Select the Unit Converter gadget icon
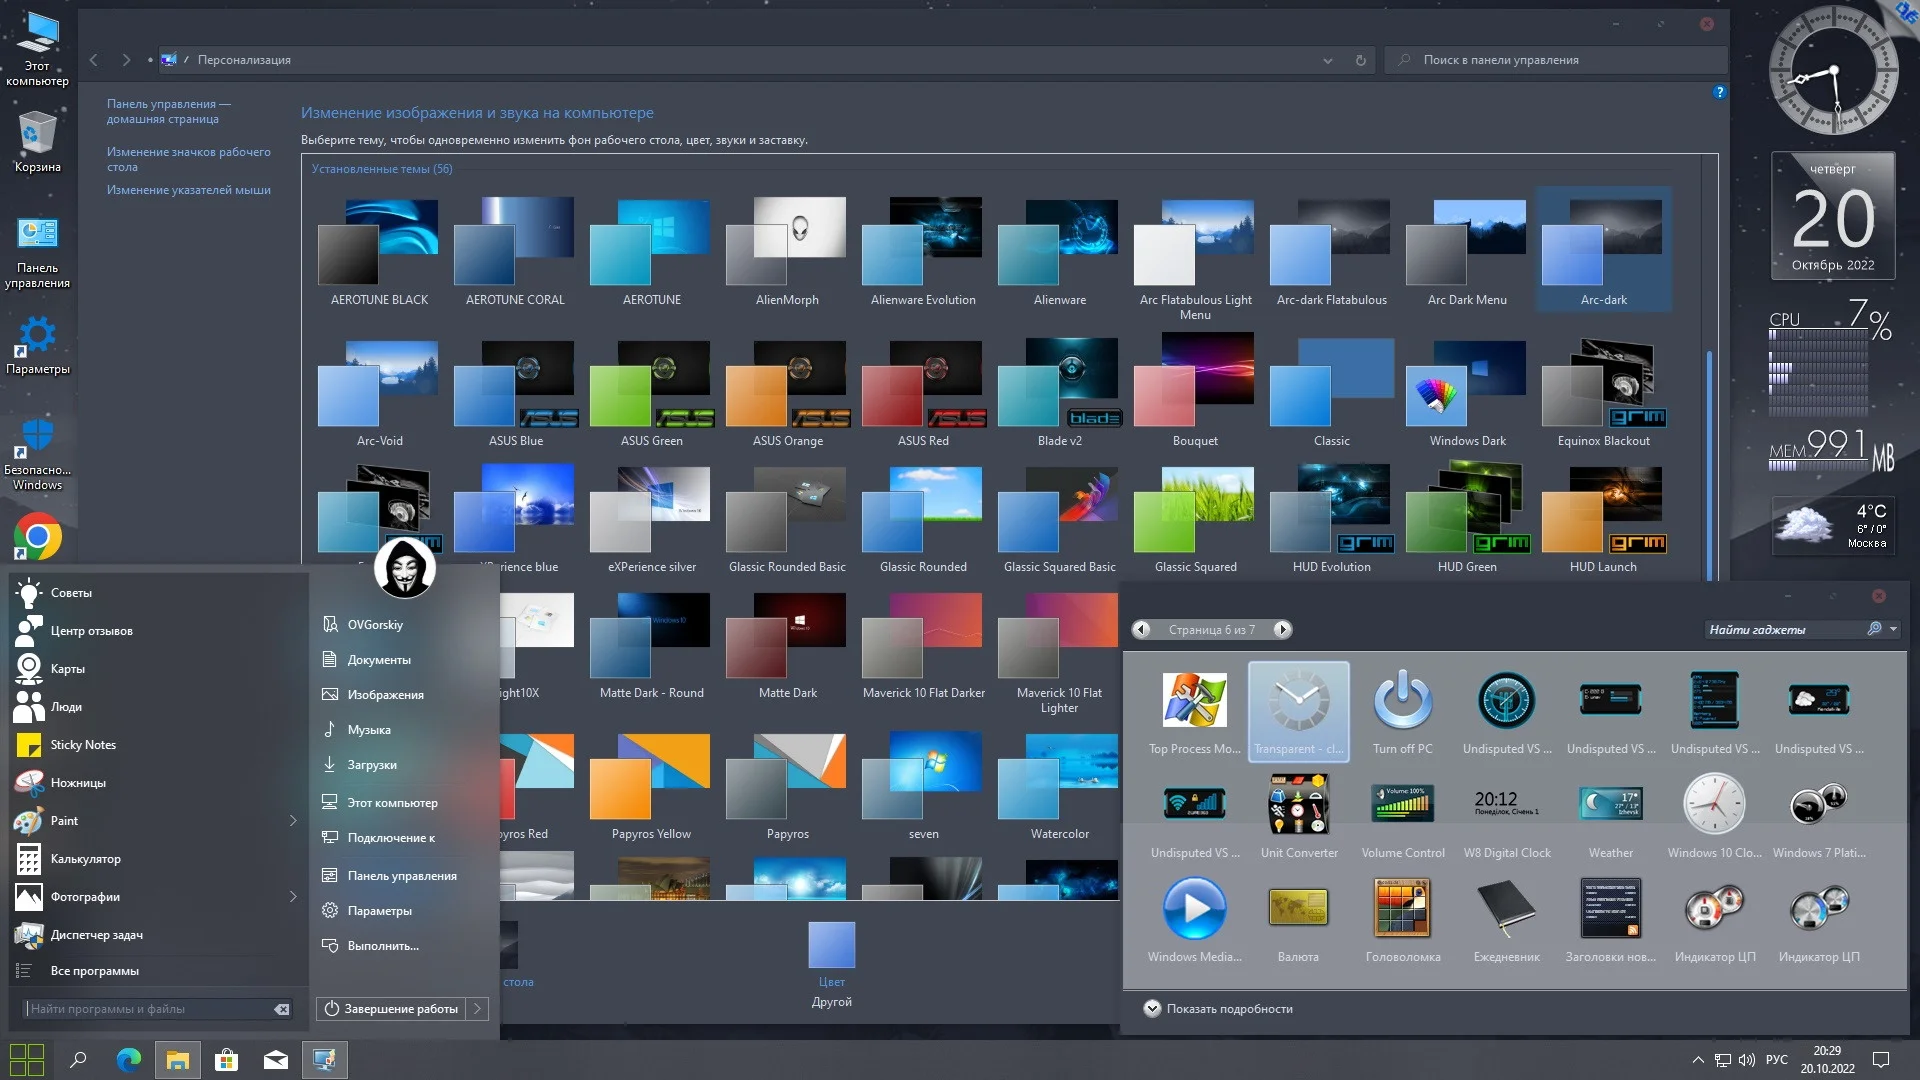Viewport: 1920px width, 1080px height. coord(1298,805)
